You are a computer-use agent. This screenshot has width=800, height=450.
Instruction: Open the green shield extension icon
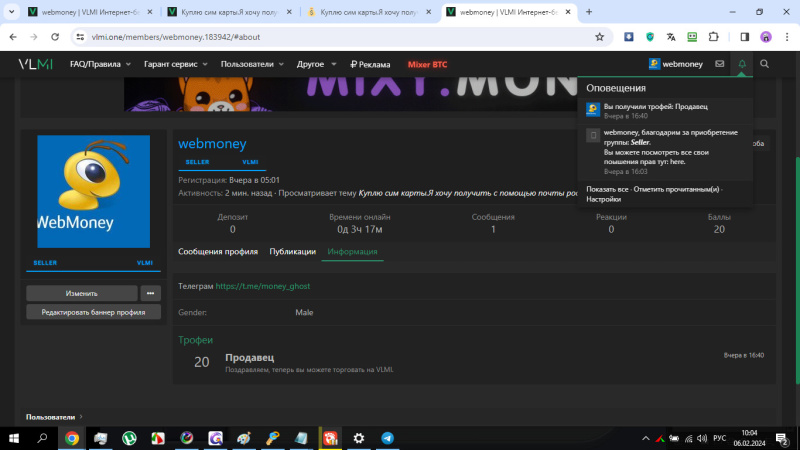point(649,37)
